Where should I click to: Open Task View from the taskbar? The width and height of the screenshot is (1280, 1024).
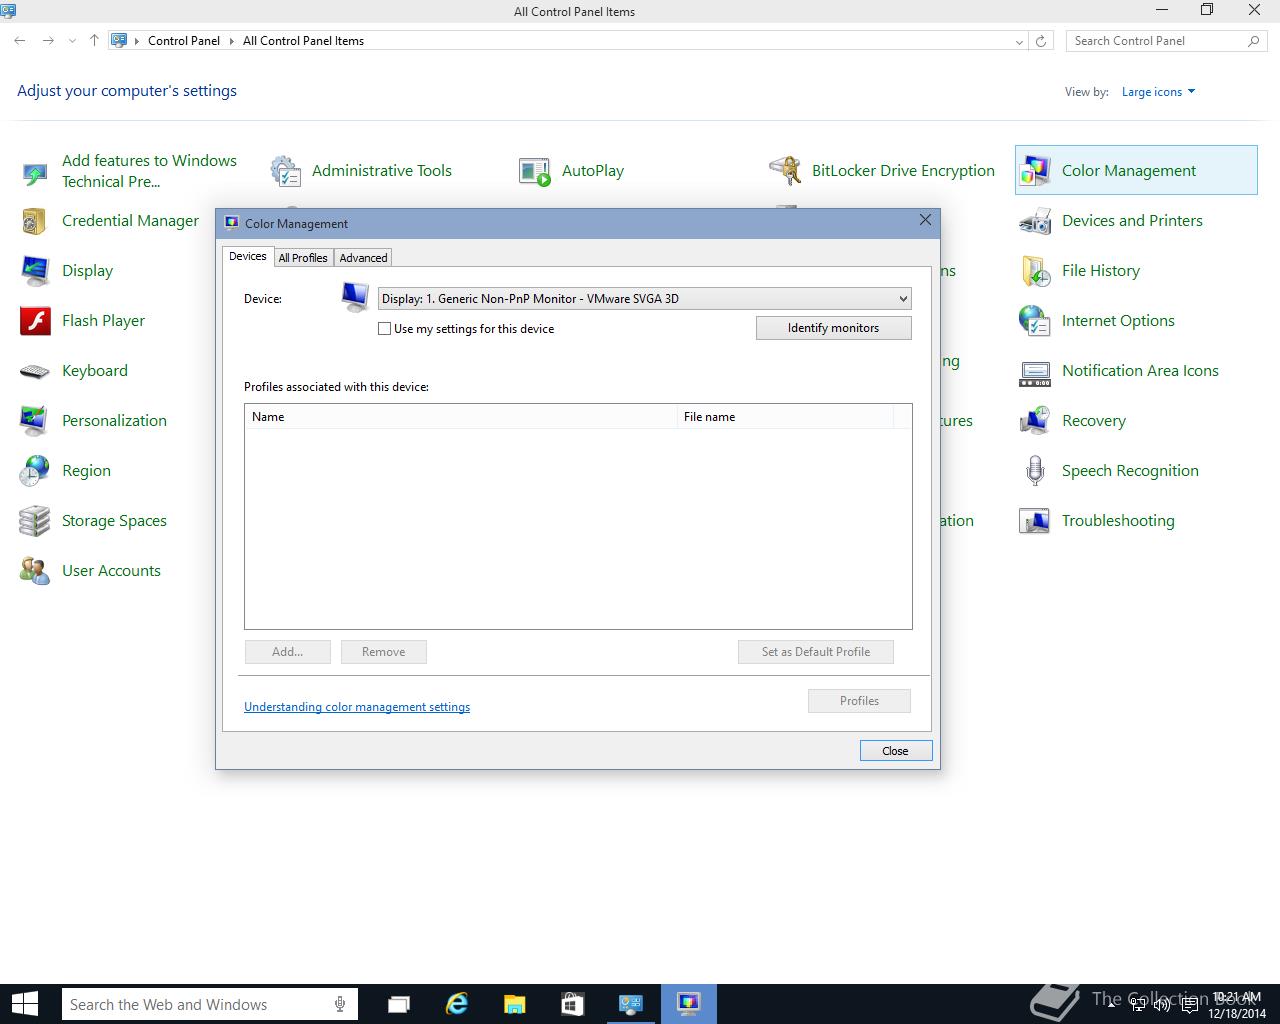399,1004
